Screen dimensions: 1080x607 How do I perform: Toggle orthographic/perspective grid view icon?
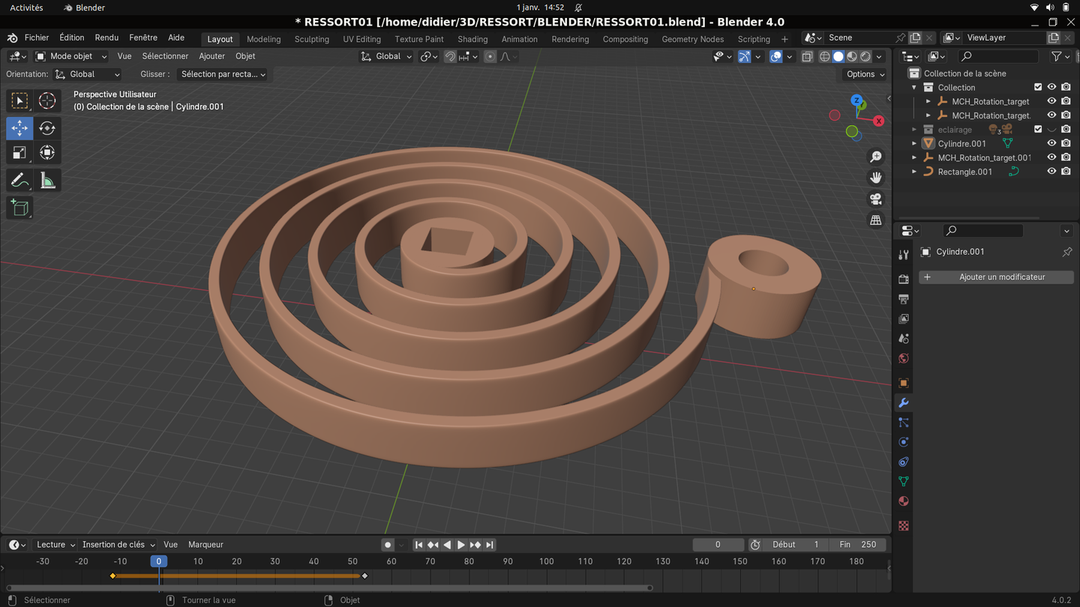pos(876,220)
